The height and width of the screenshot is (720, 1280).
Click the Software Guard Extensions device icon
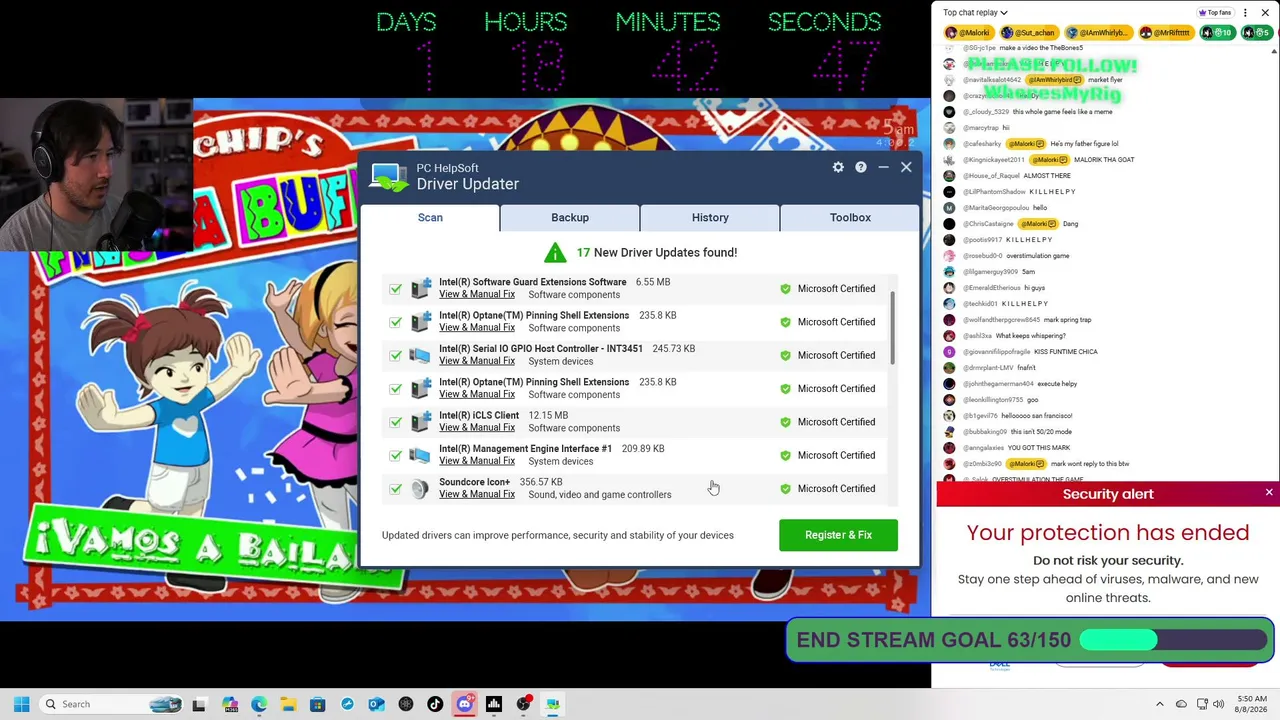click(x=420, y=289)
